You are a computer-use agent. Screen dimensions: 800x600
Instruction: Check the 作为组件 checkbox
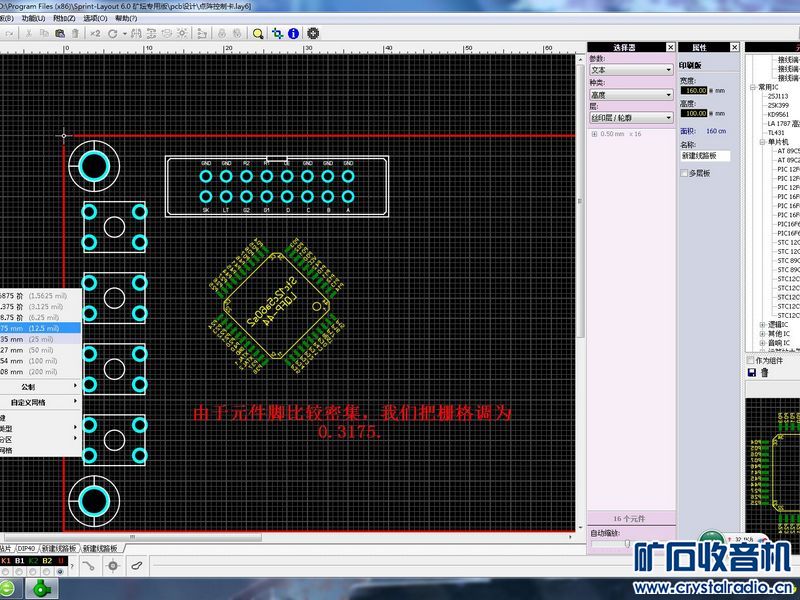(x=752, y=360)
